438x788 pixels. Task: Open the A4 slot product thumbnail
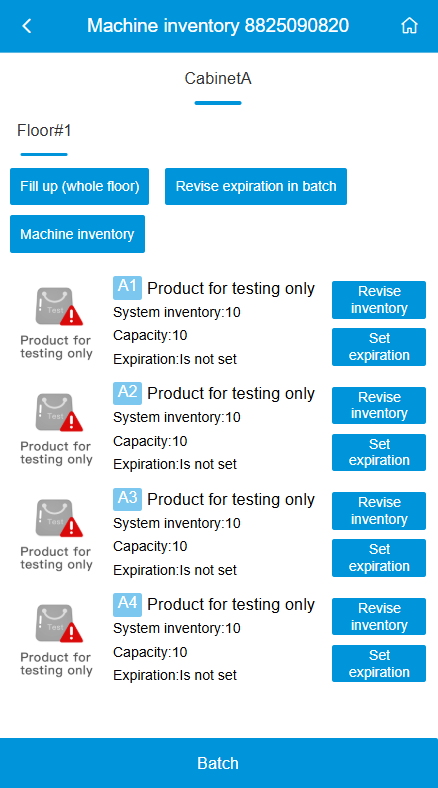(56, 639)
